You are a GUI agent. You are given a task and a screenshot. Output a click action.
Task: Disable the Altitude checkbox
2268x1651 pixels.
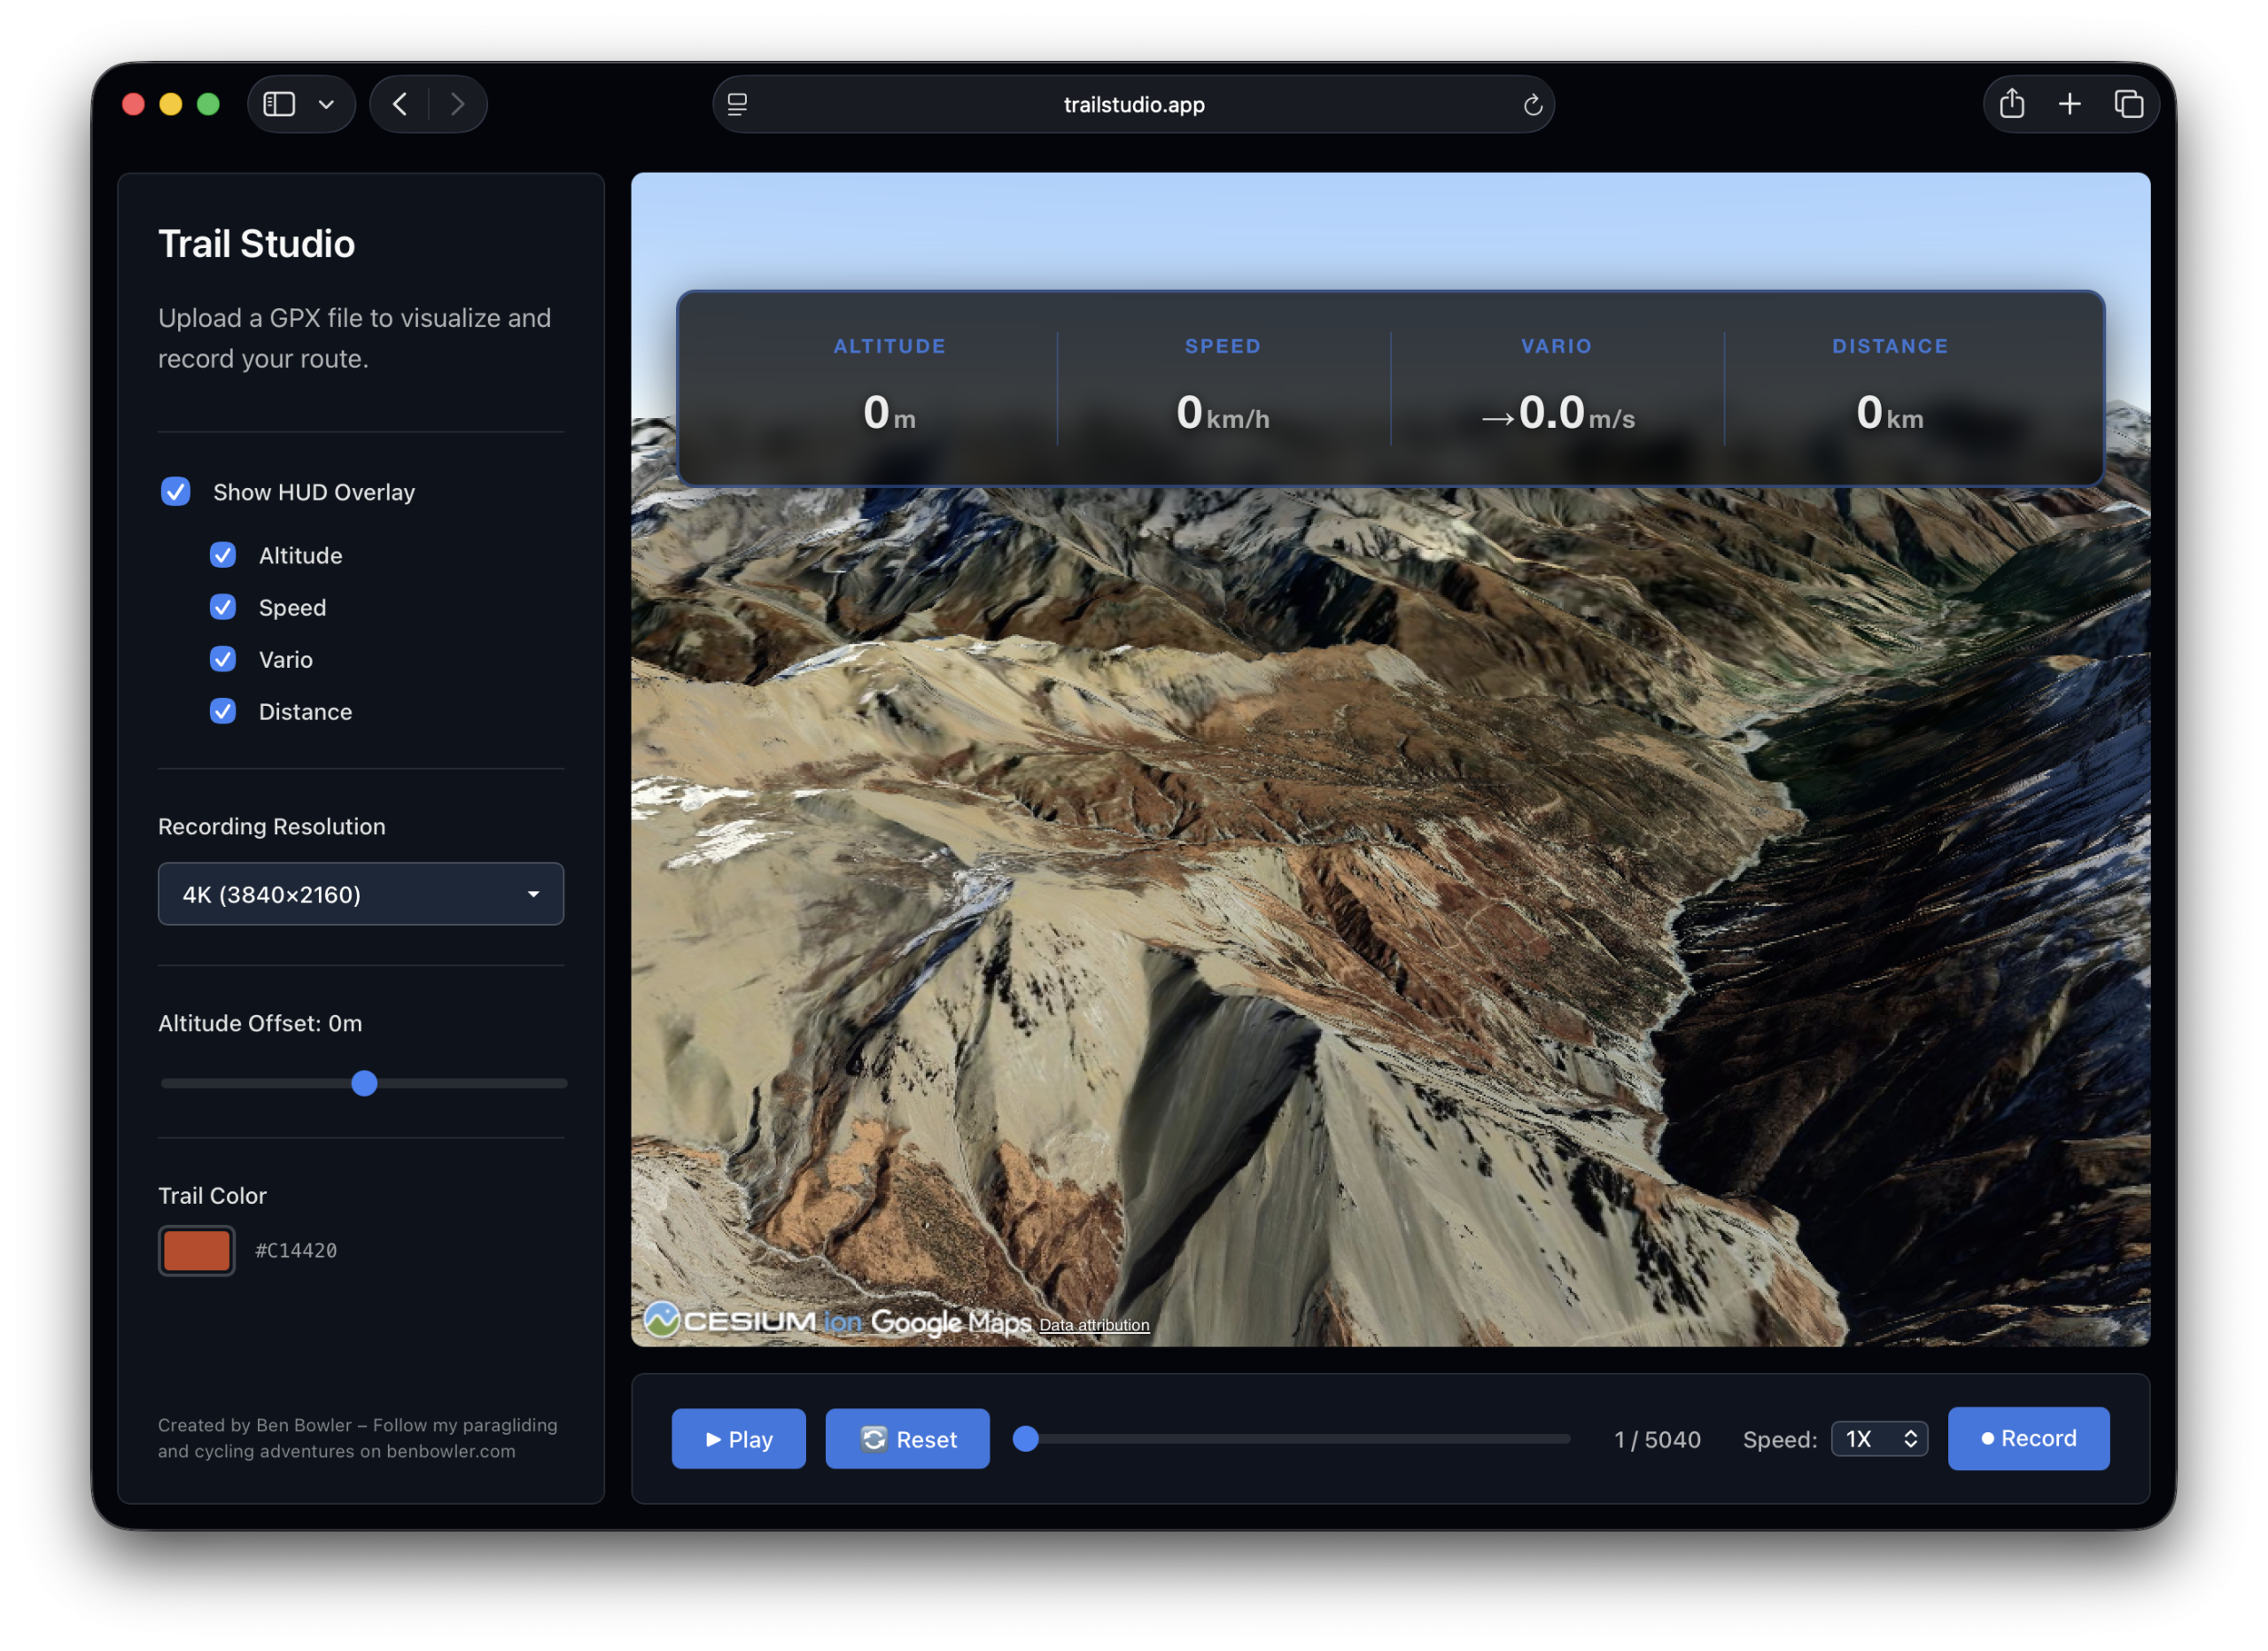[223, 555]
